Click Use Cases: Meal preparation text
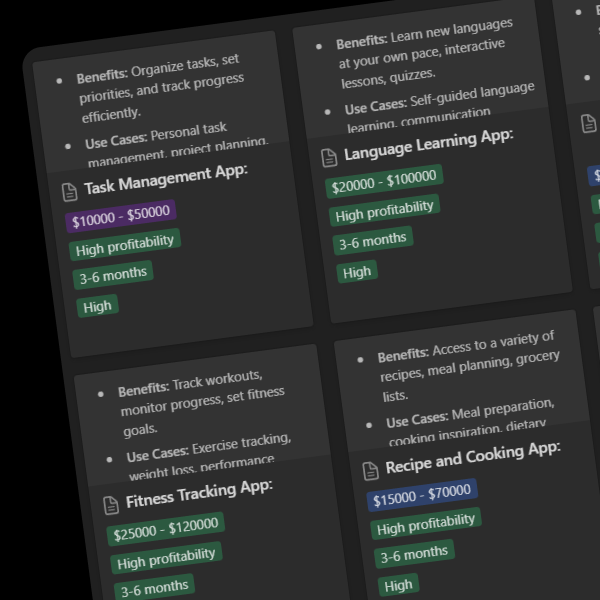 (470, 422)
